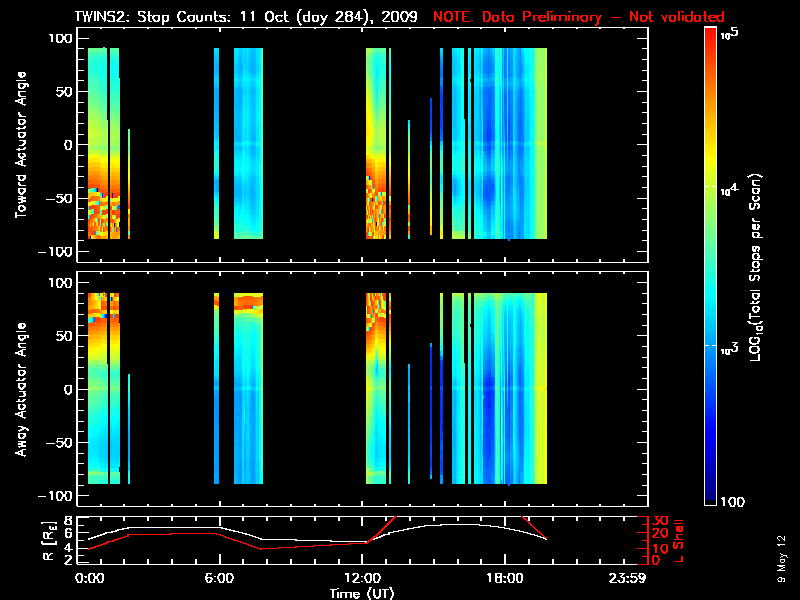This screenshot has width=800, height=600.
Task: Click the 'Away Actuator Angle' axis label
Action: (19, 390)
